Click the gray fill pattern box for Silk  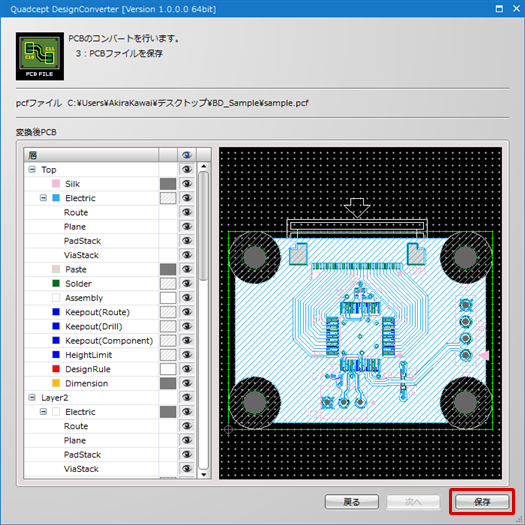click(x=168, y=183)
